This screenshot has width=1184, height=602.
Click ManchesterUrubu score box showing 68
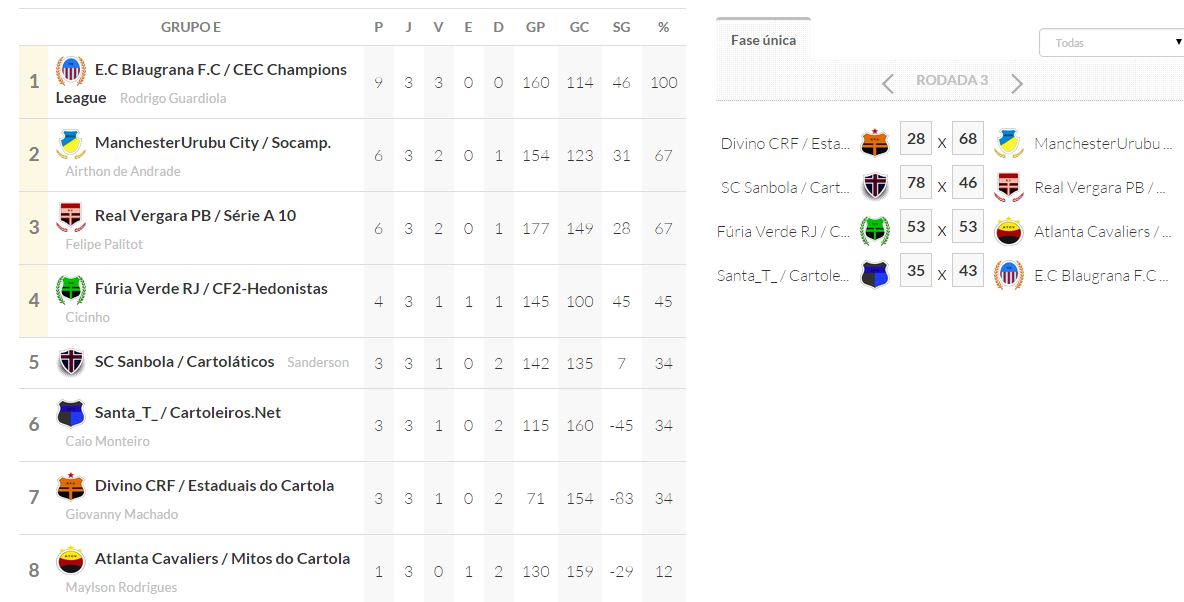pos(967,139)
